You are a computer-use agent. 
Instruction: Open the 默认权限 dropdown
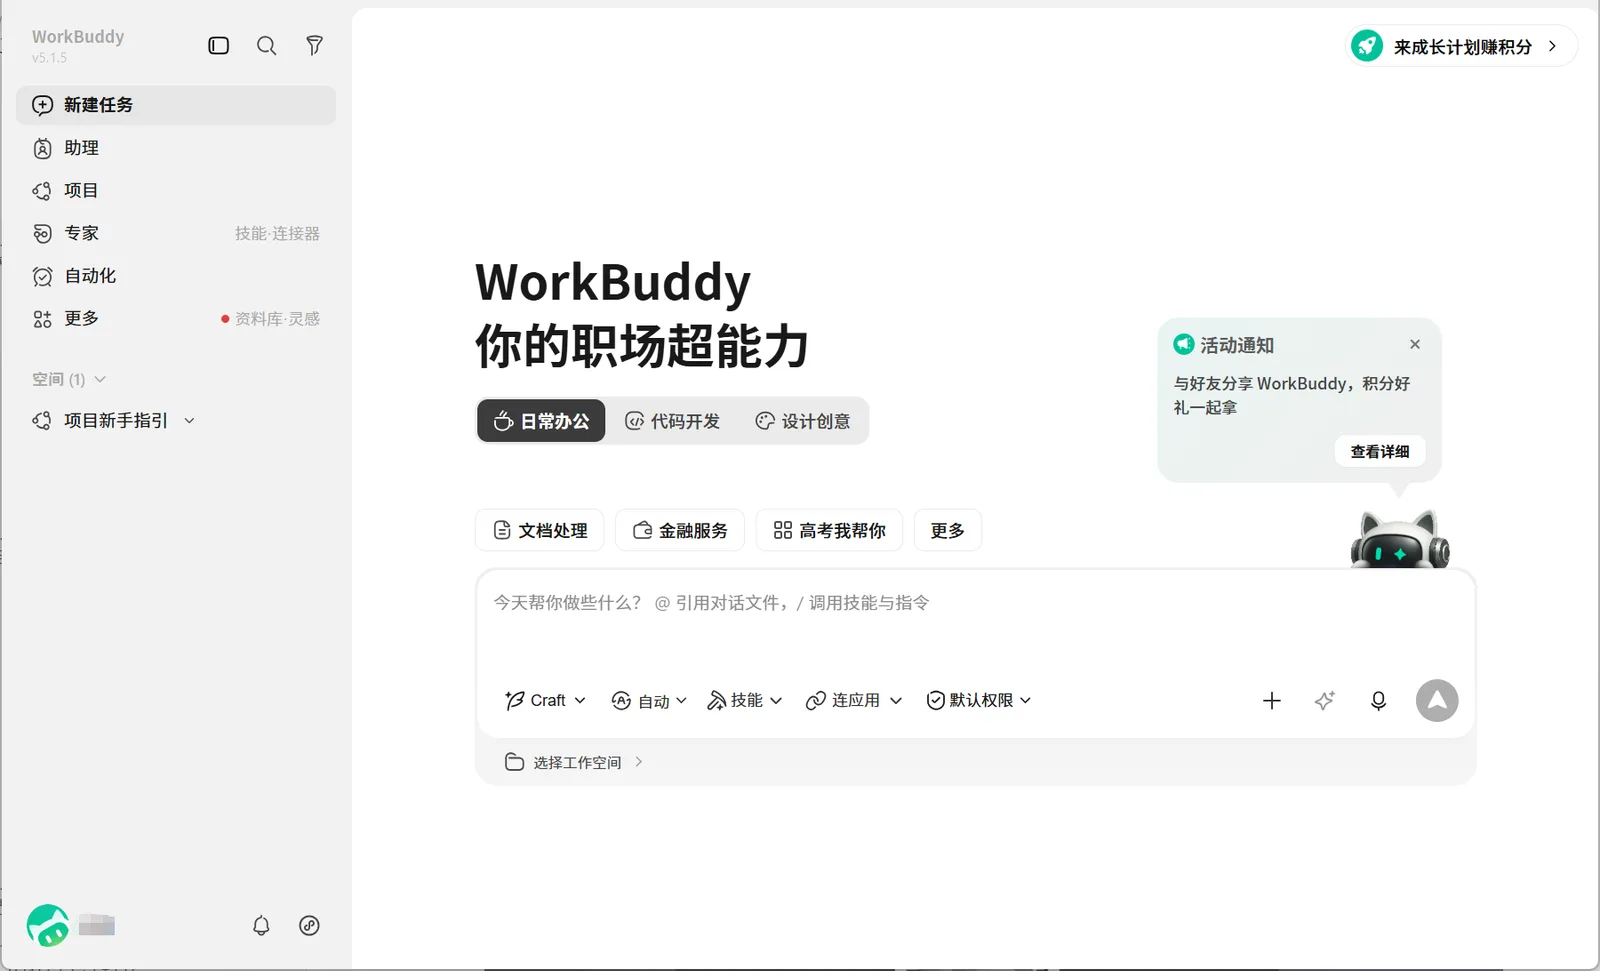coord(978,700)
